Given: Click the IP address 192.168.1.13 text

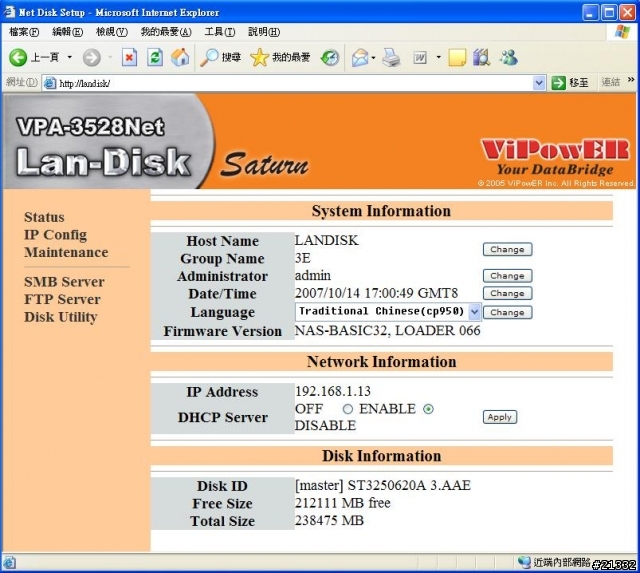Looking at the screenshot, I should [x=333, y=391].
